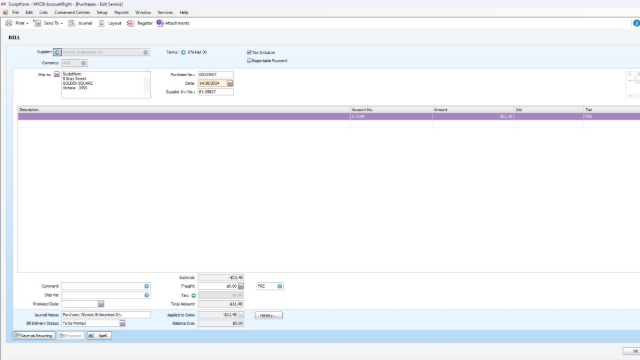The image size is (640, 360).
Task: Click the document thumbnail at right edge
Action: pos(633,84)
